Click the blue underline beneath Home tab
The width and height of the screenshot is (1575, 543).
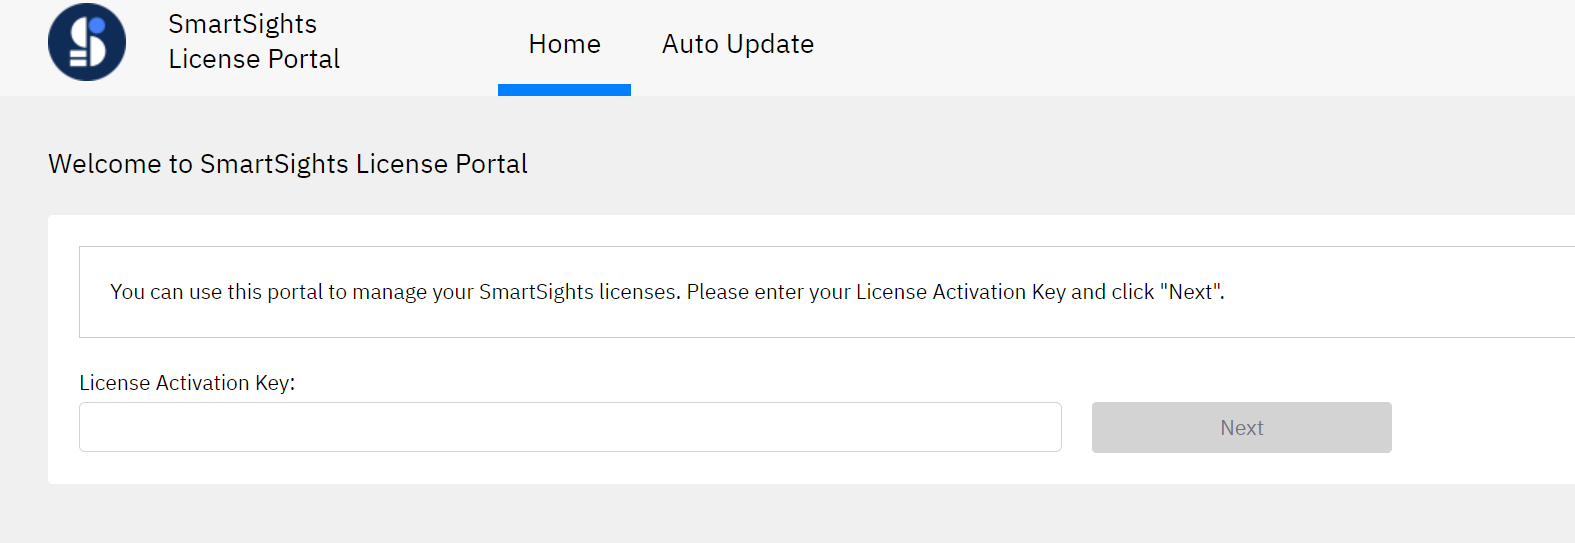(564, 90)
